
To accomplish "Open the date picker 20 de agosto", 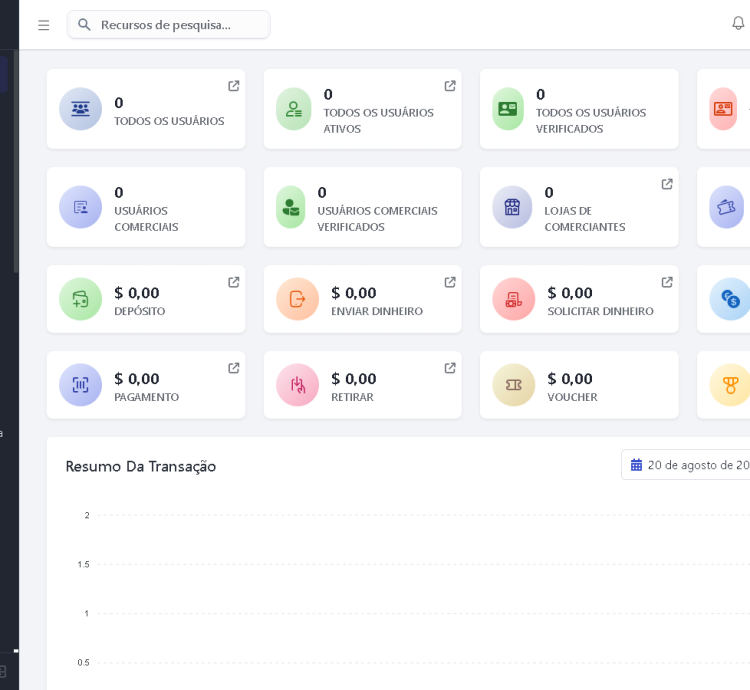I will [x=686, y=465].
